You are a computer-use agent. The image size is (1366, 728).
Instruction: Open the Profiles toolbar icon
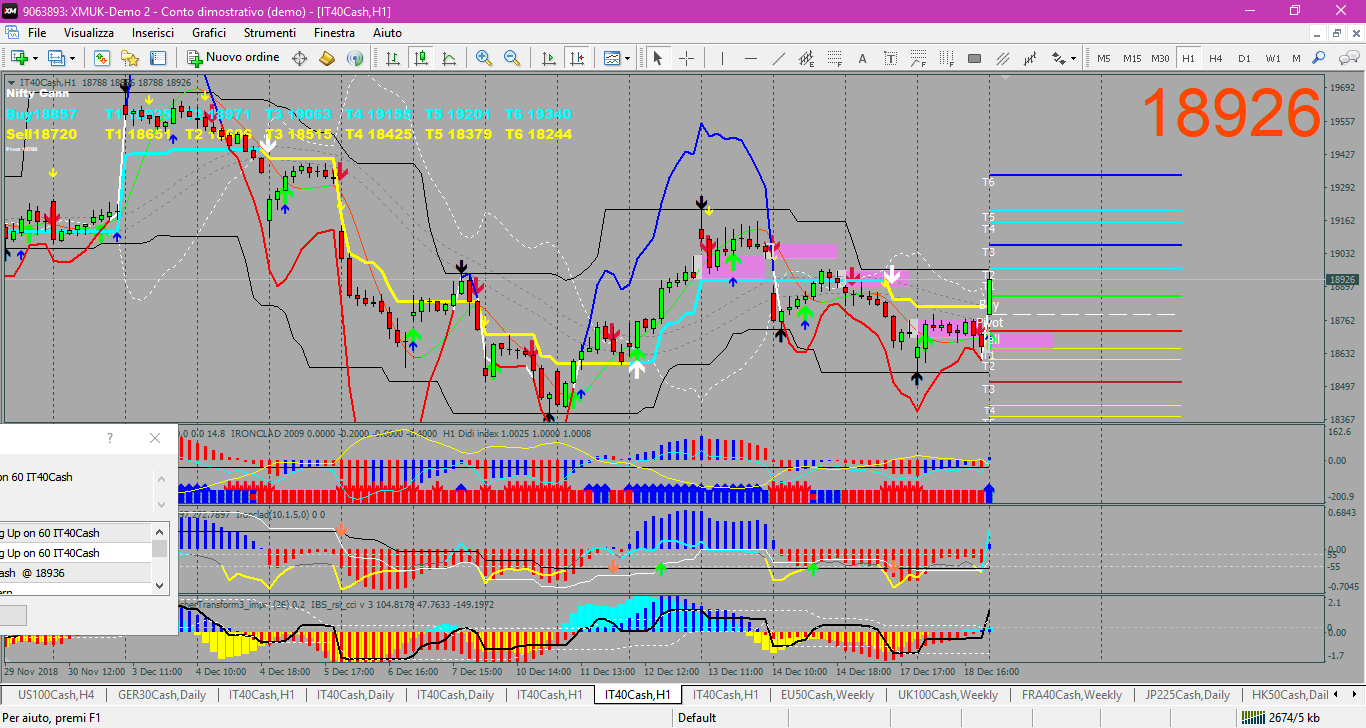56,58
